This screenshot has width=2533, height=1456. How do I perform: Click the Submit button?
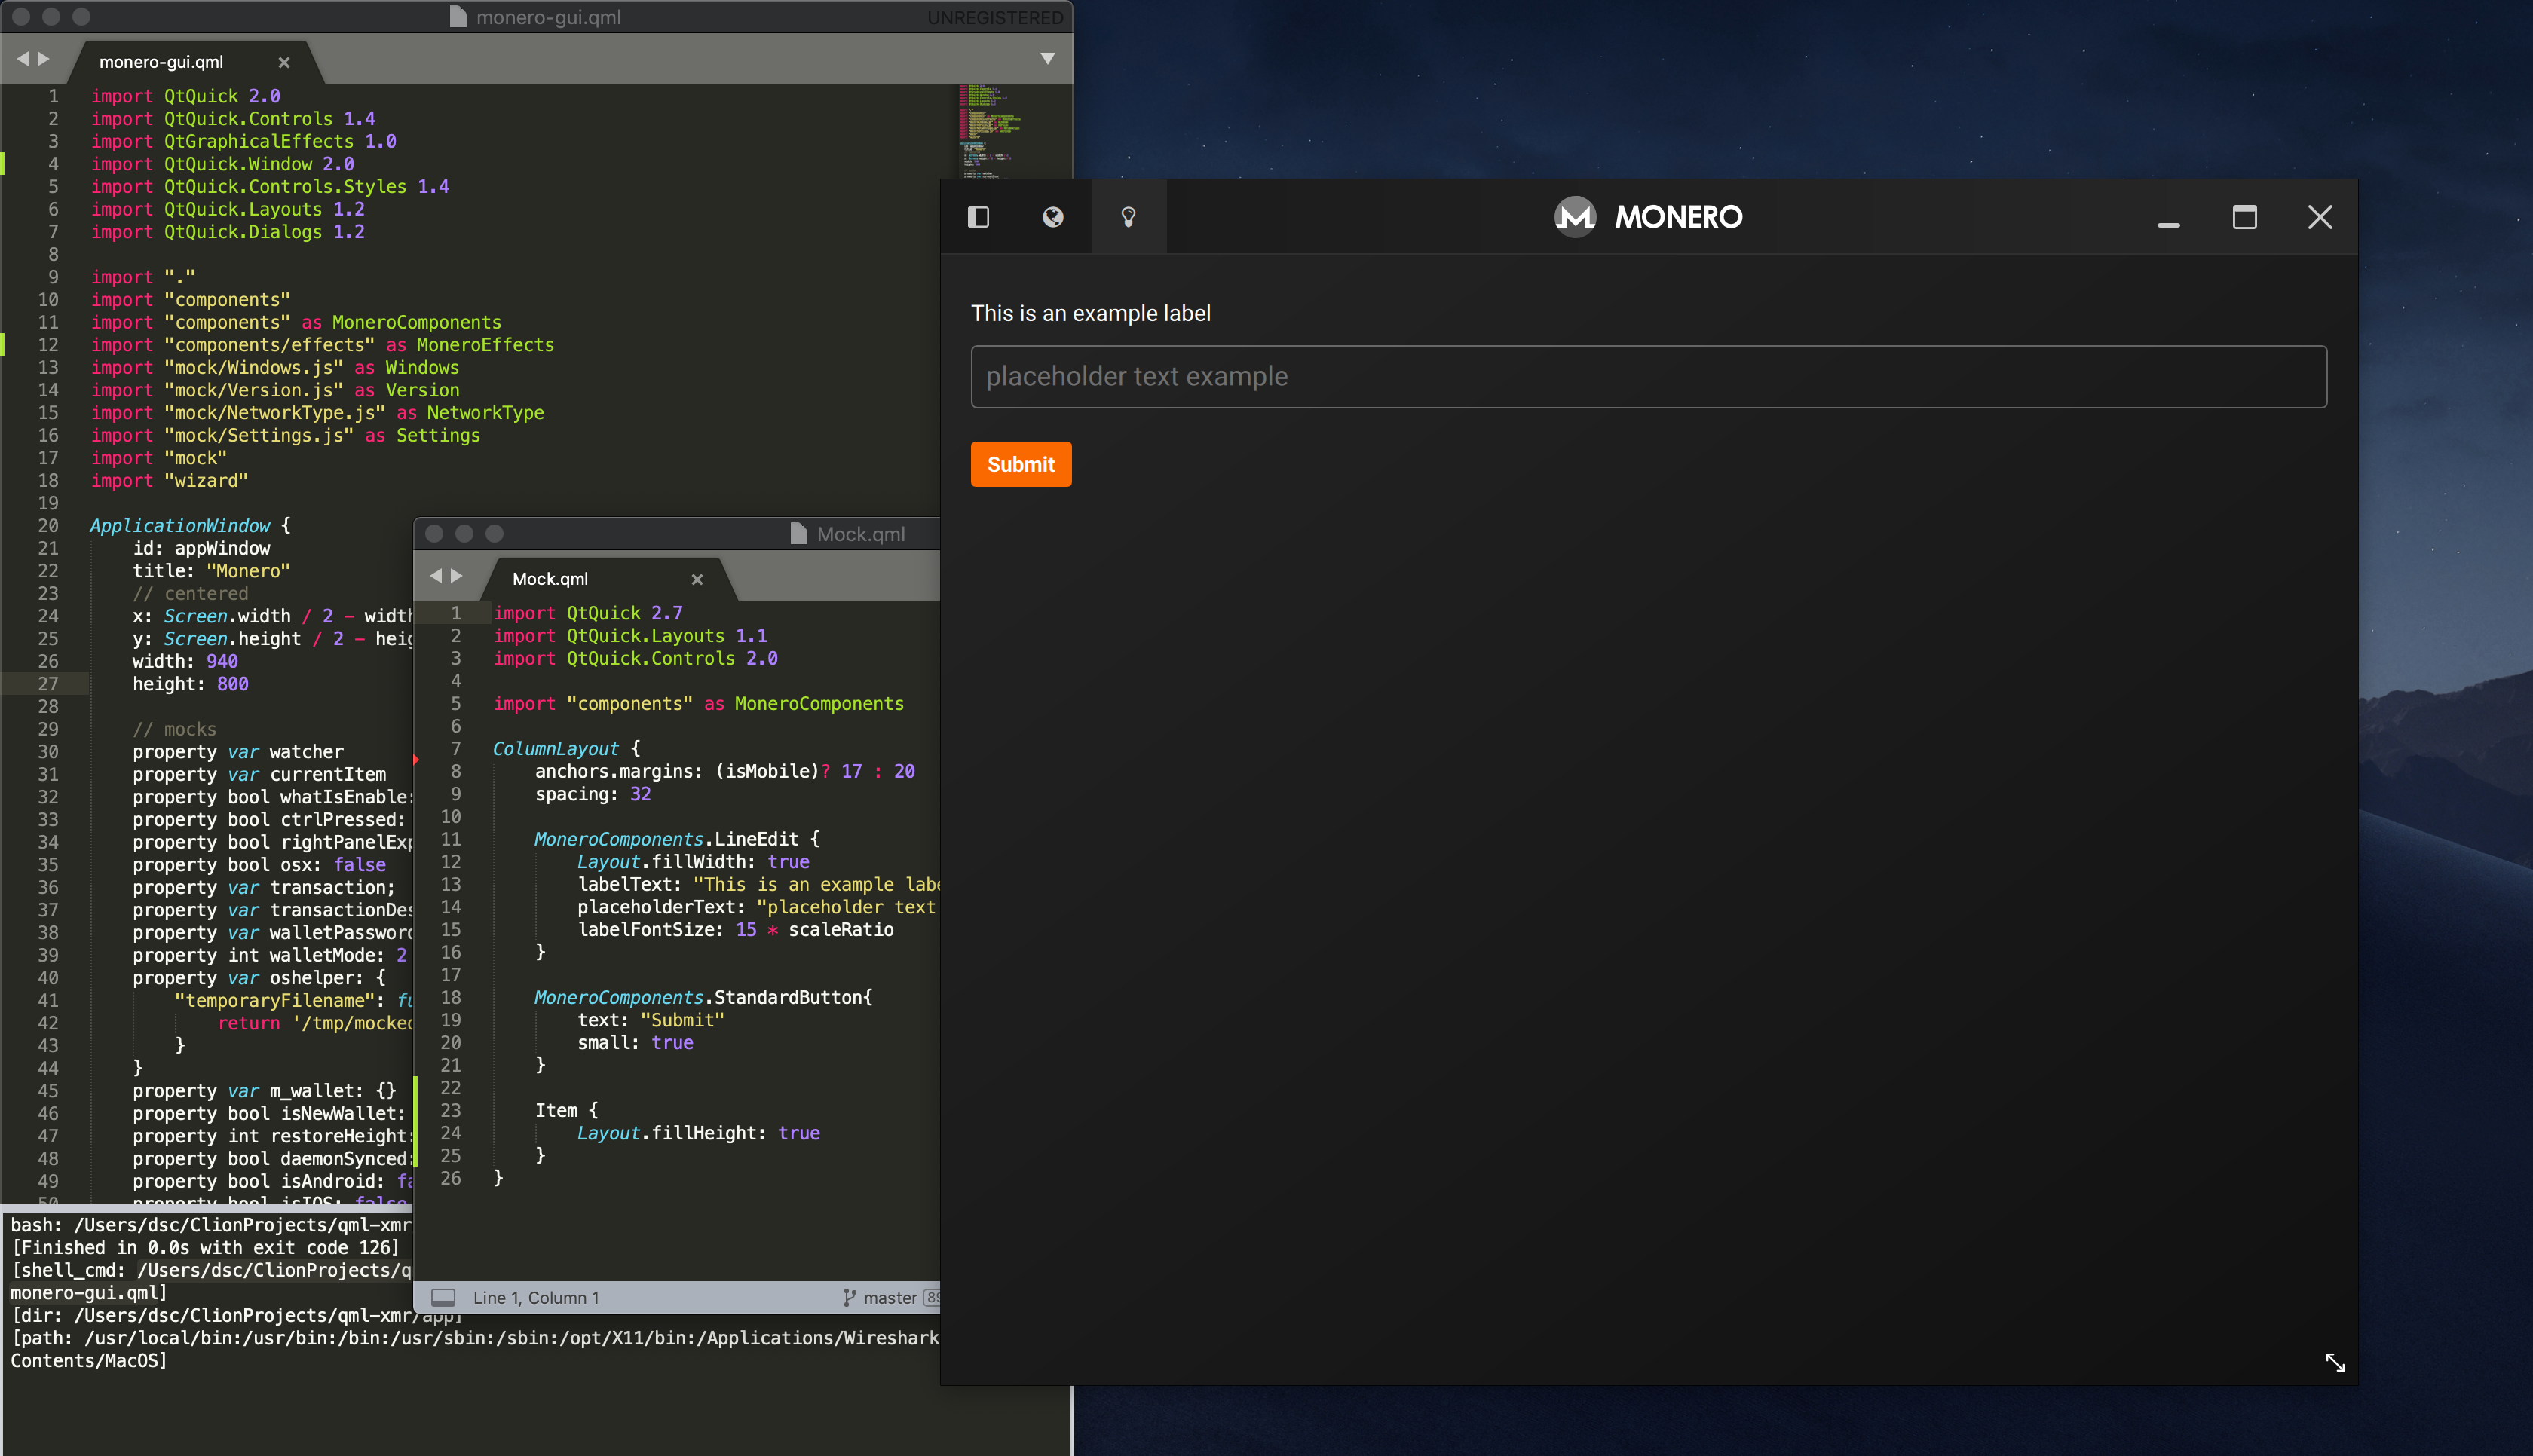tap(1020, 464)
